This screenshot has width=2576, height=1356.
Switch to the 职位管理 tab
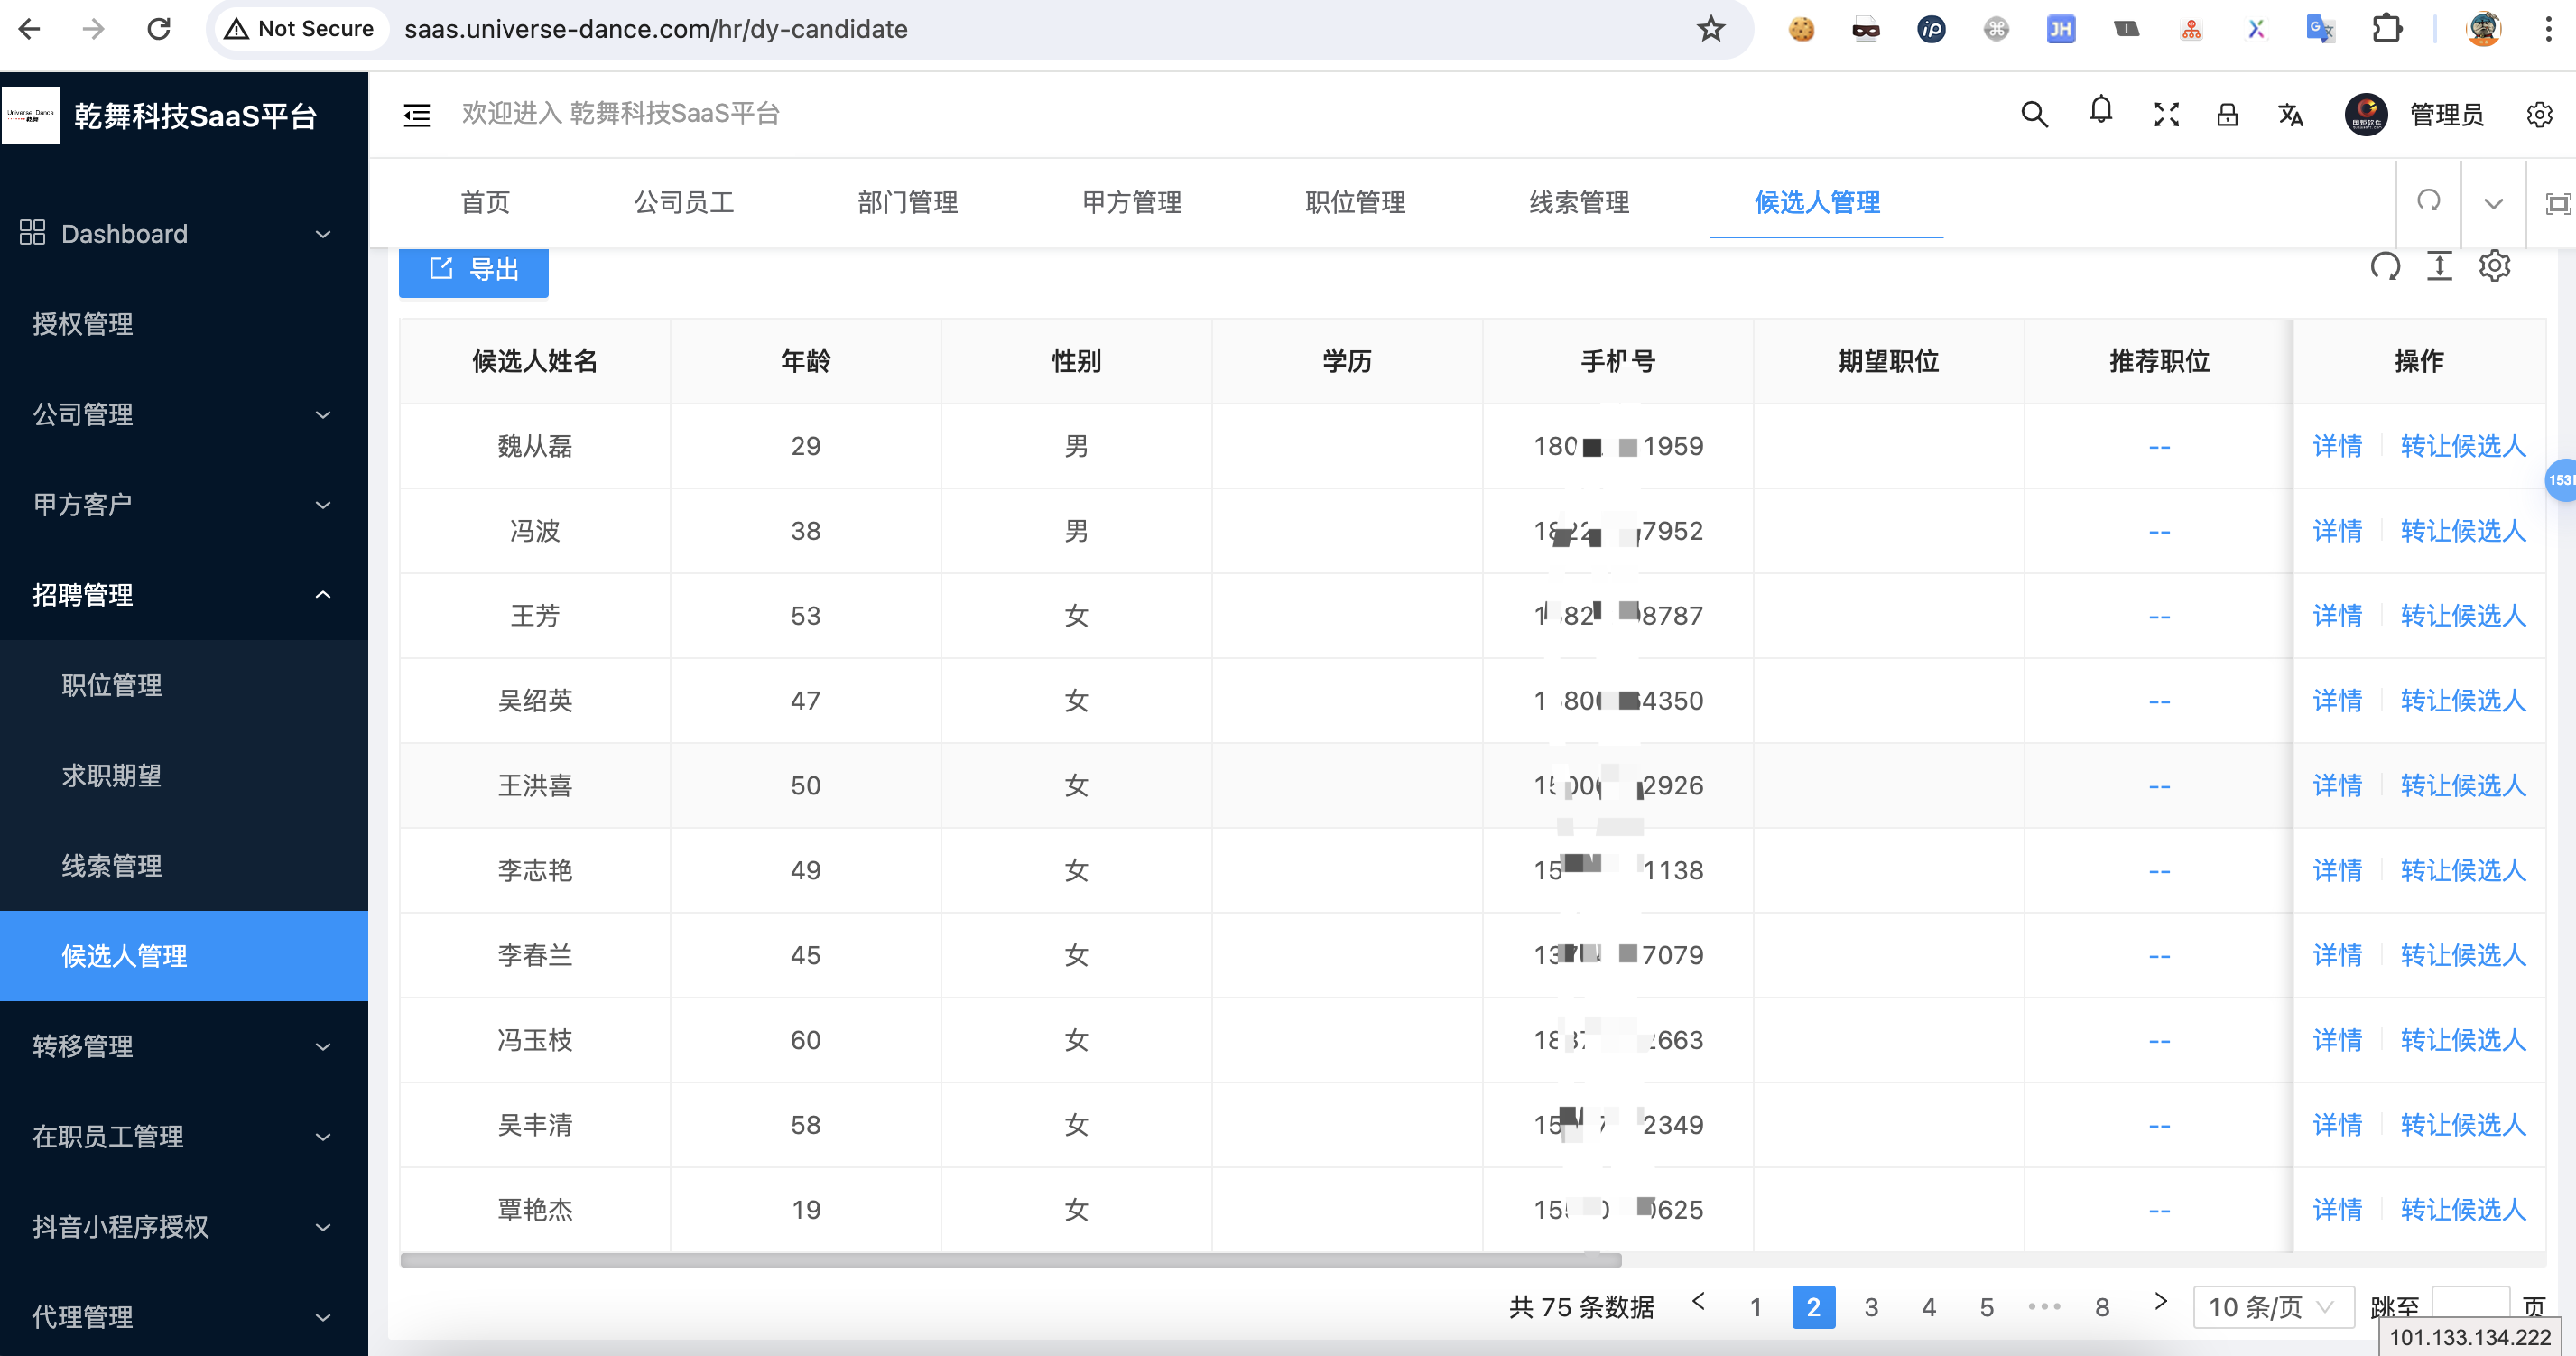point(1355,203)
